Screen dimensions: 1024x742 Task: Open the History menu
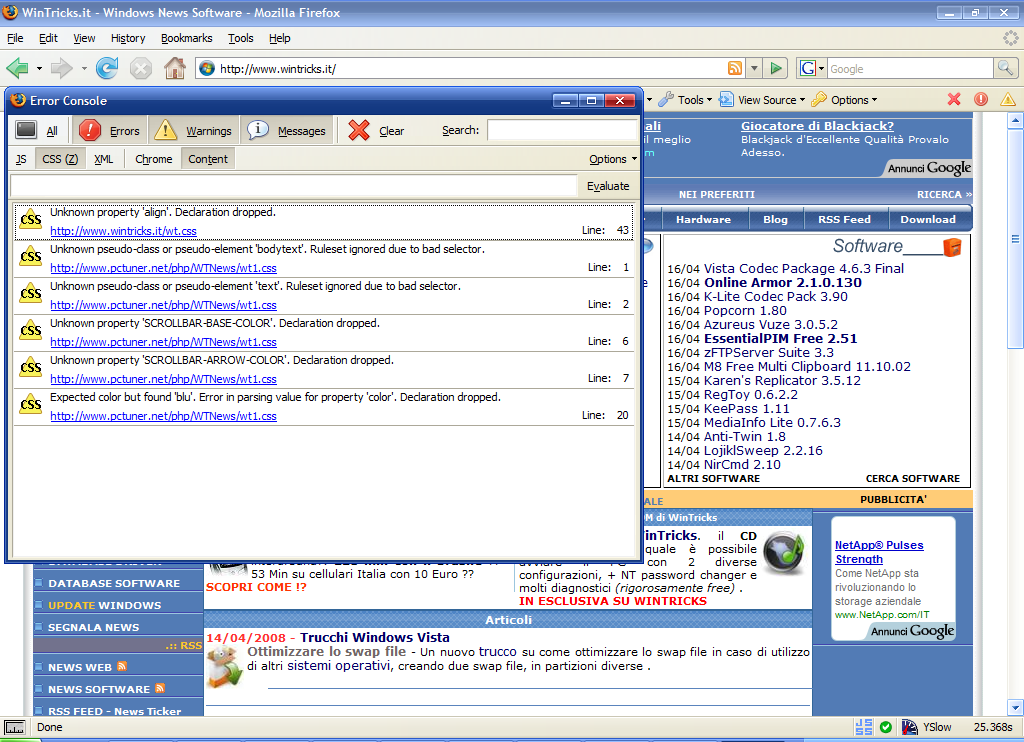pyautogui.click(x=128, y=38)
